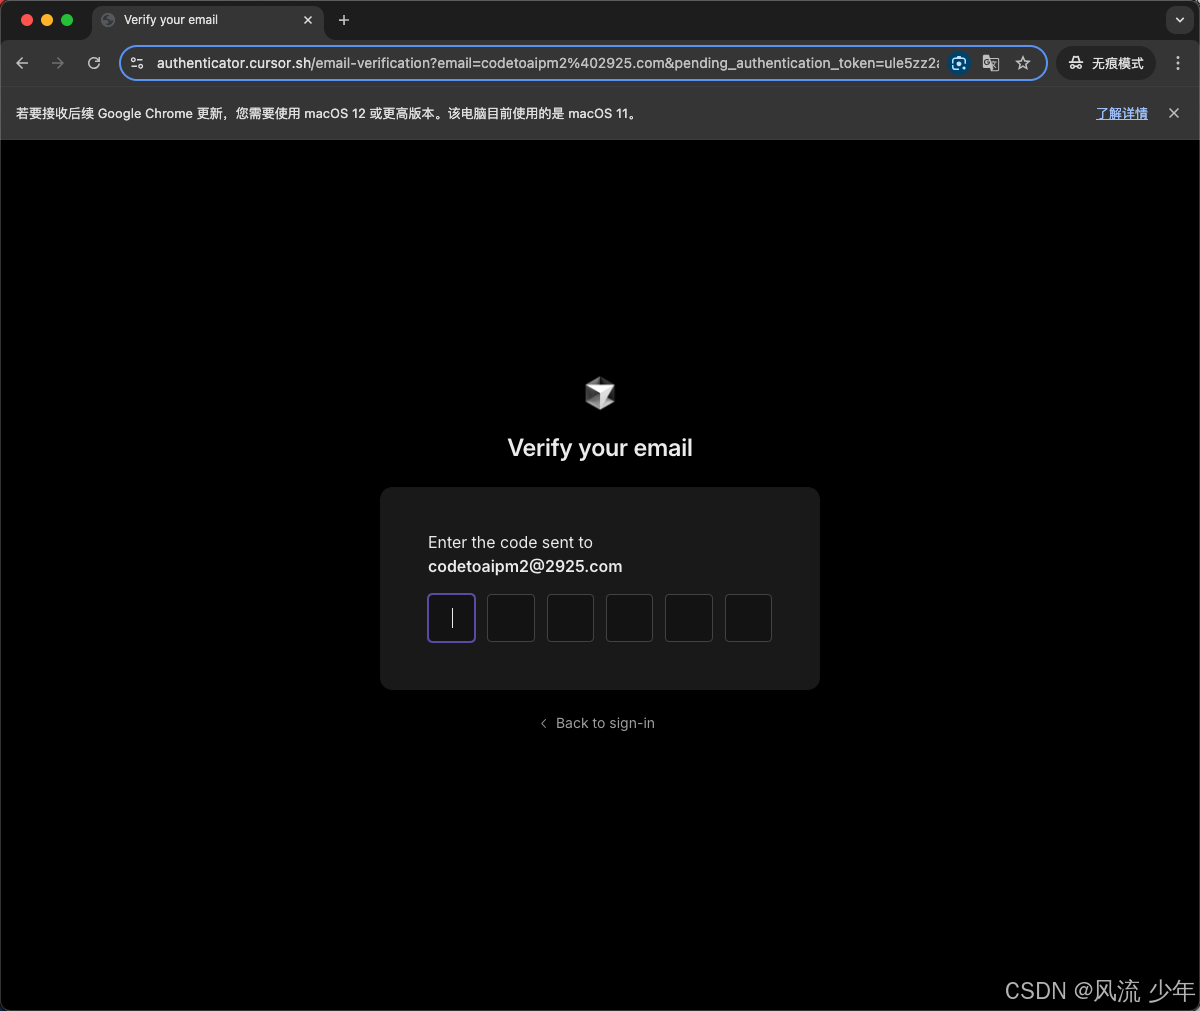Click the browser forward arrow

pyautogui.click(x=58, y=63)
